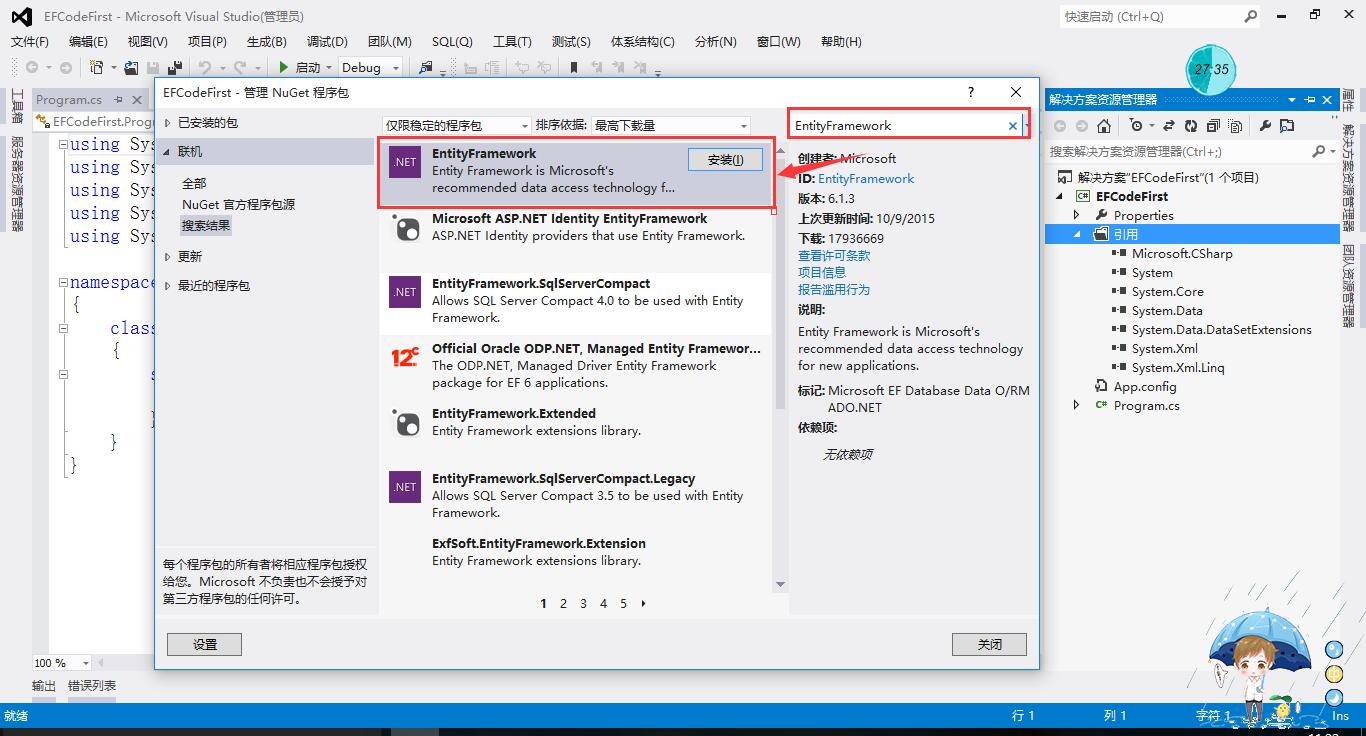Expand the 已安装的包 category
Image resolution: width=1366 pixels, height=736 pixels.
click(x=167, y=123)
